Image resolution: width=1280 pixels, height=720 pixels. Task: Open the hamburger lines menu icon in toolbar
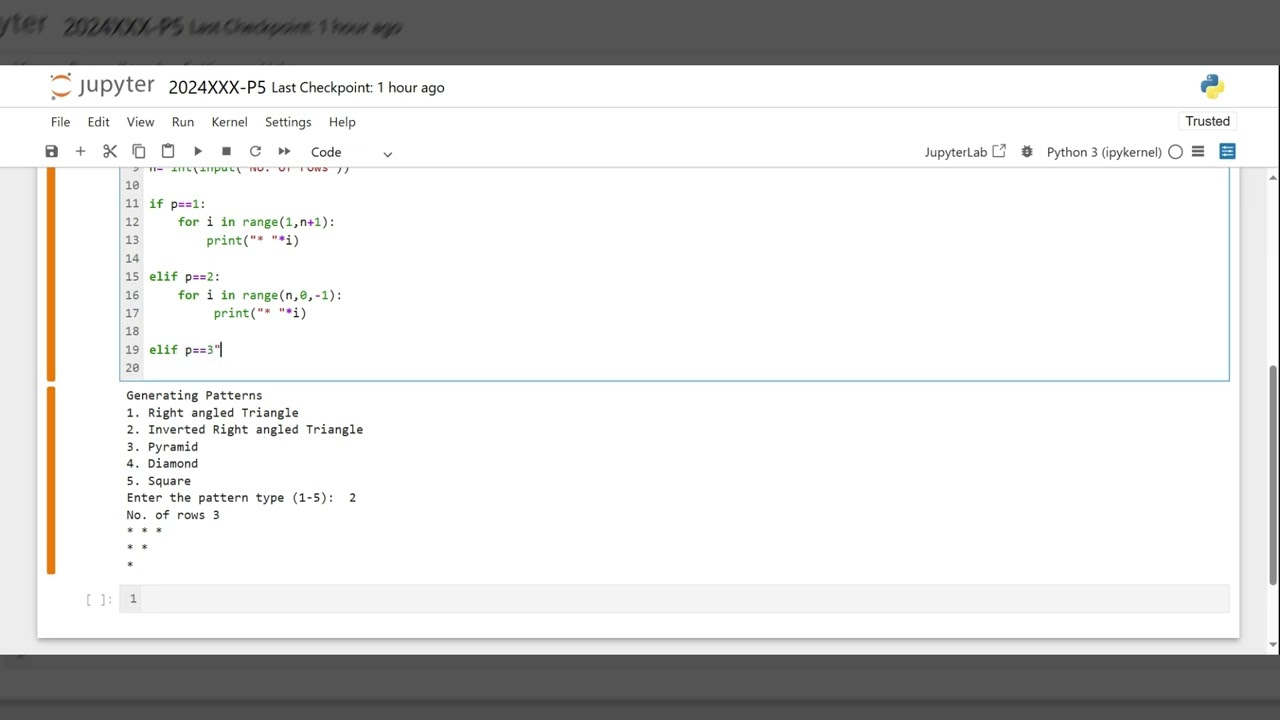tap(1198, 152)
